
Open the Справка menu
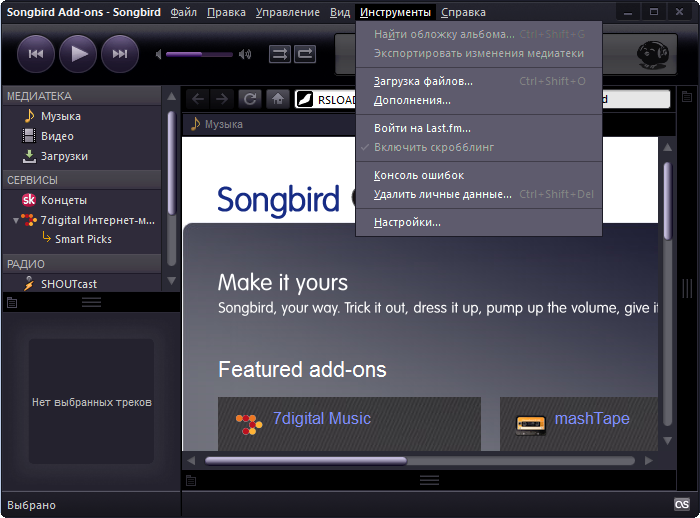click(463, 13)
